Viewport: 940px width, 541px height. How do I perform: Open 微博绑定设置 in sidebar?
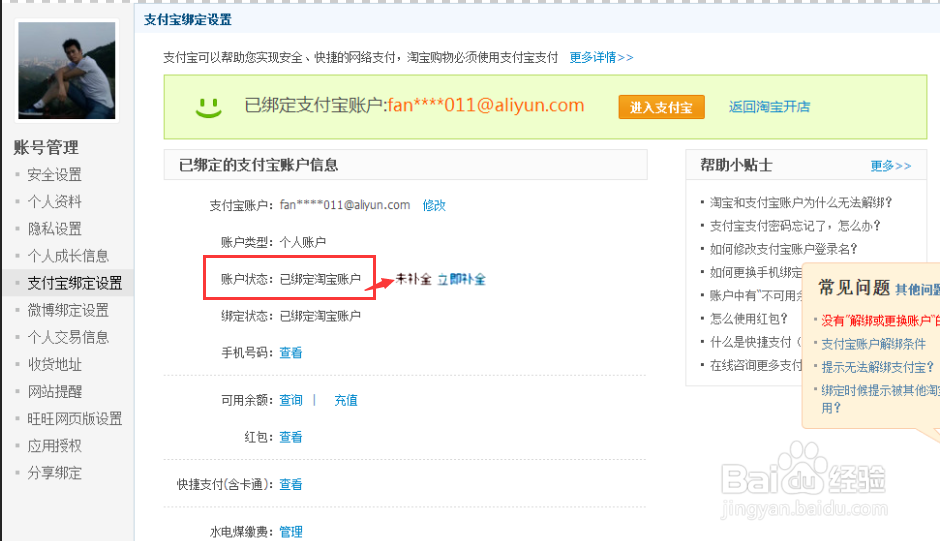click(68, 310)
